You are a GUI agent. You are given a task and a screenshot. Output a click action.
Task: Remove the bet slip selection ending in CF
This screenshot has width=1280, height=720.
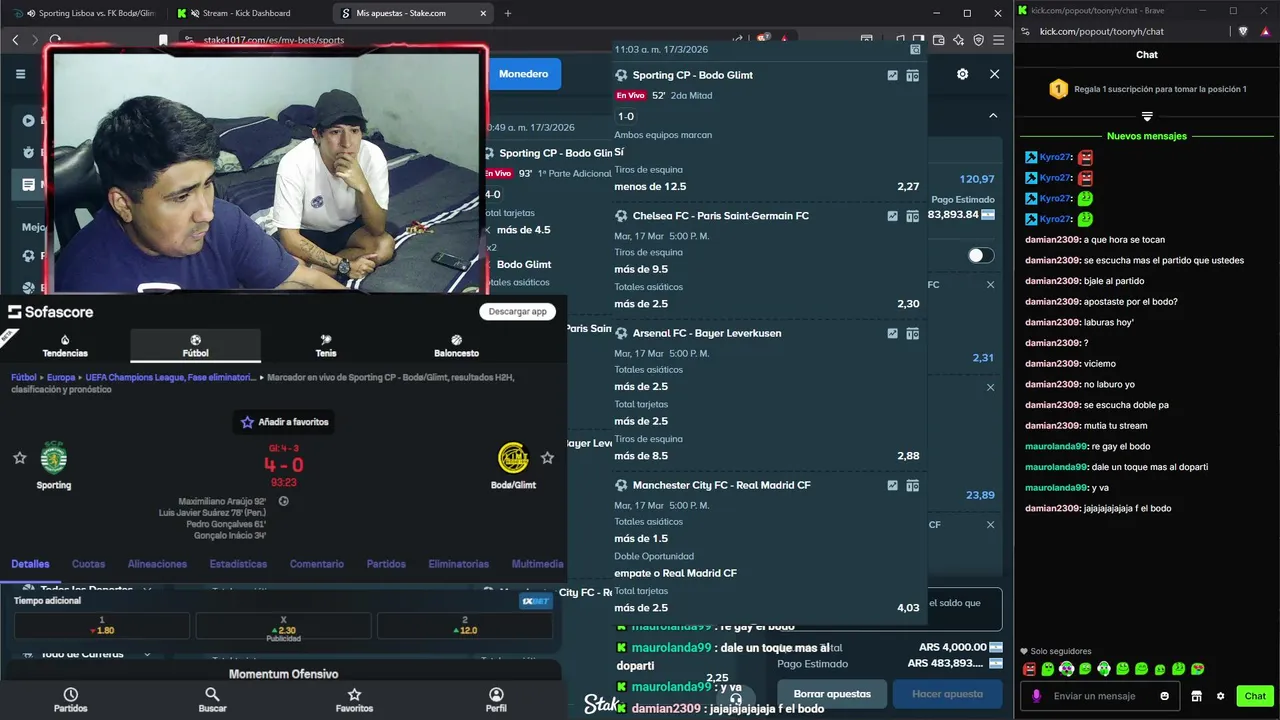click(x=991, y=524)
